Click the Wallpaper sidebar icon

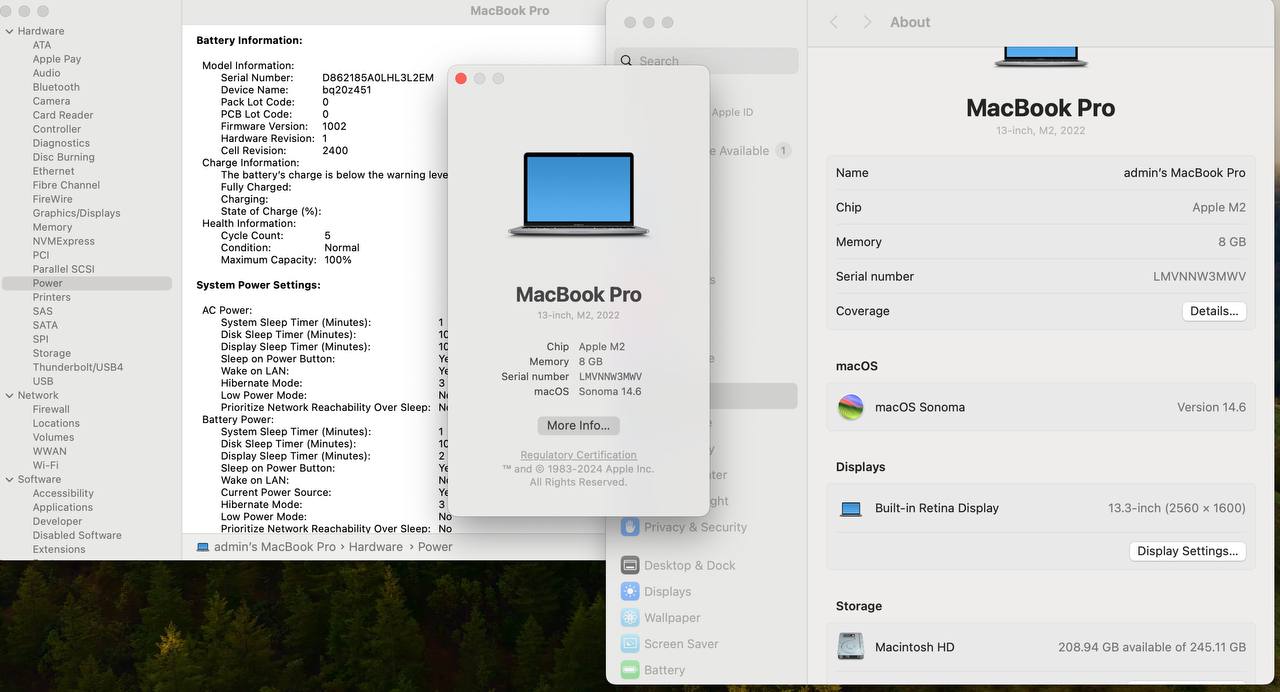[x=630, y=618]
